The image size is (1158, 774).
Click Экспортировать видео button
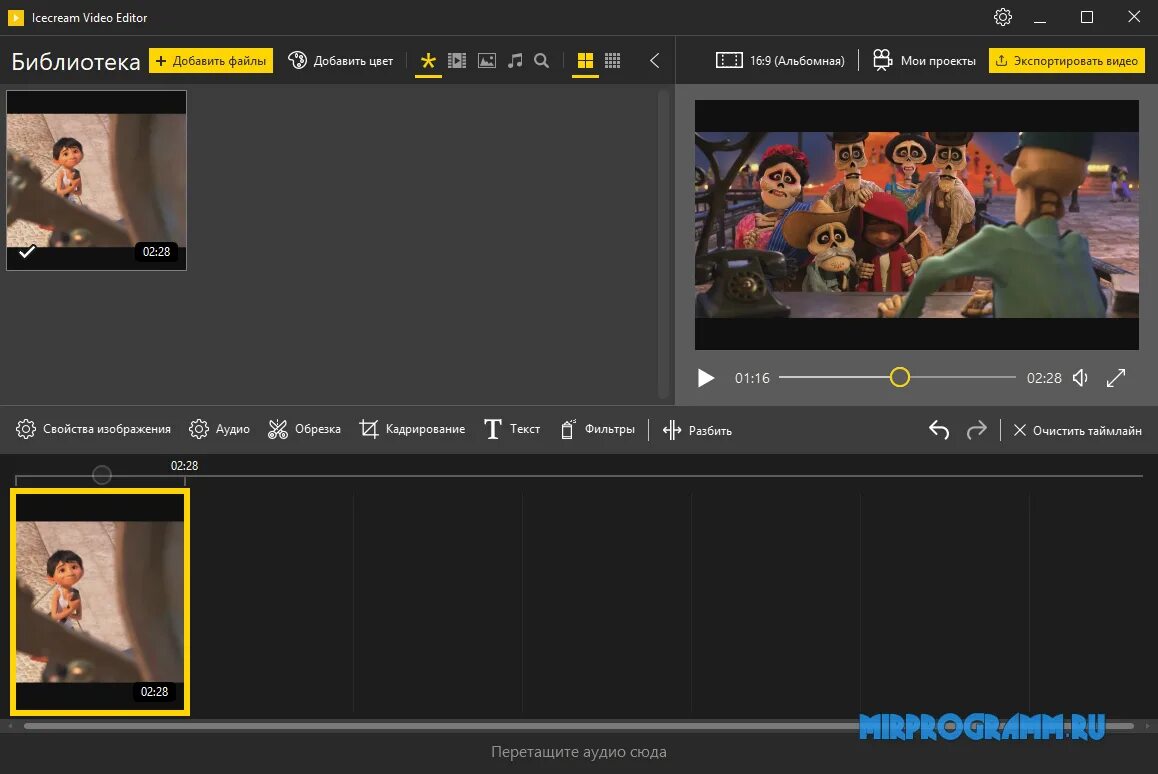(1067, 61)
